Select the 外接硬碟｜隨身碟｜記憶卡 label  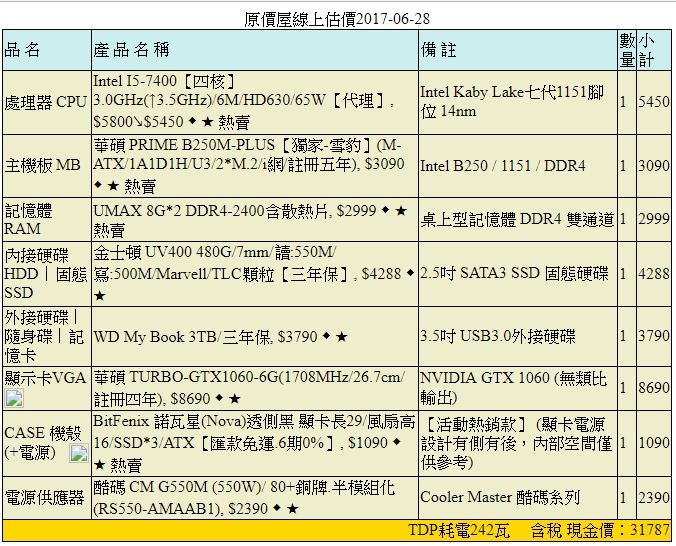[x=44, y=336]
